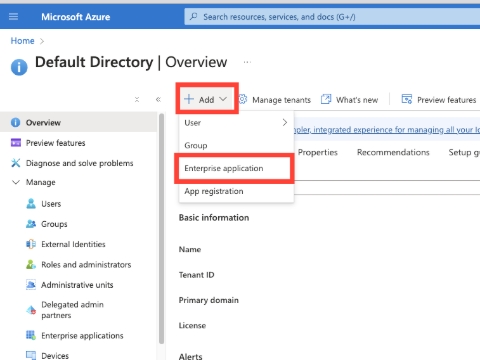Click Preview features toolbar icon
The image size is (480, 360).
(407, 99)
